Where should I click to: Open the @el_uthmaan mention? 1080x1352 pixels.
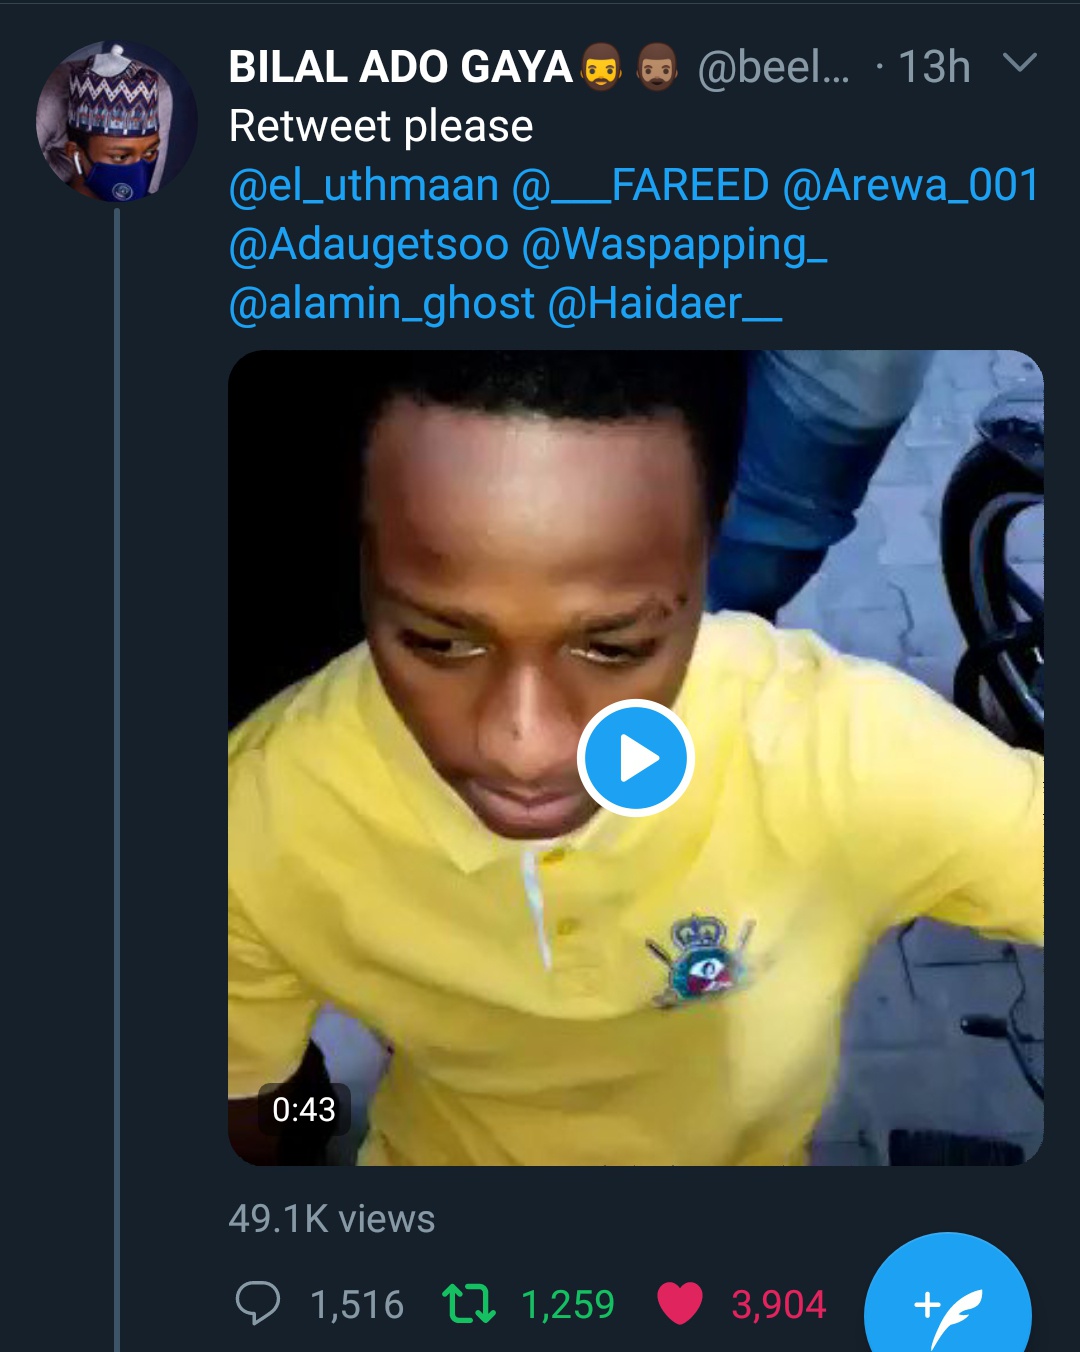pos(364,186)
